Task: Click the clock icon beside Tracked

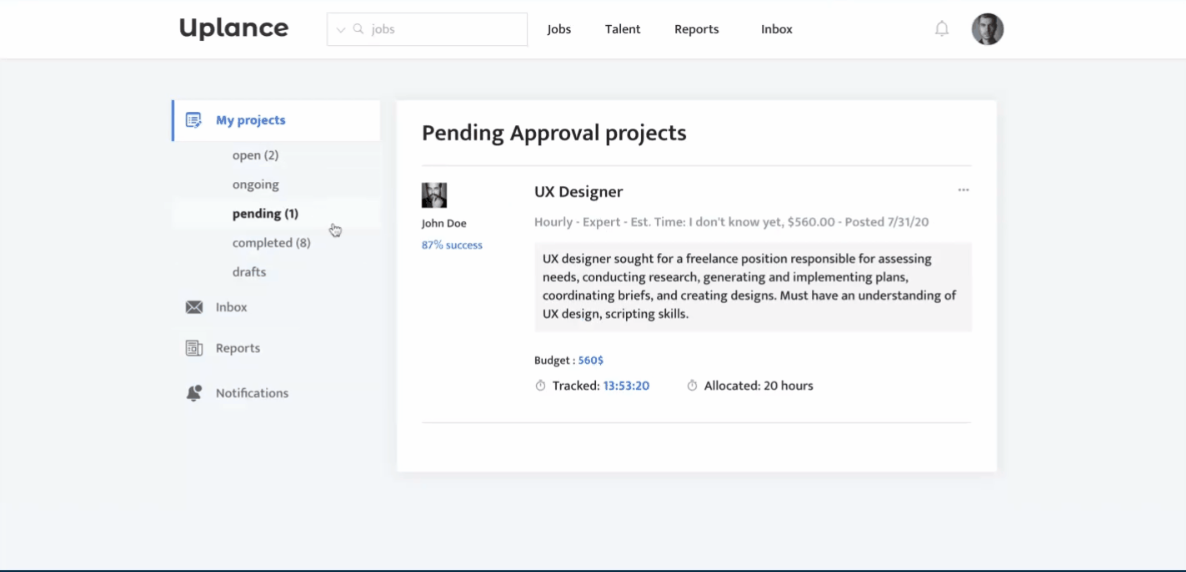Action: (x=541, y=386)
